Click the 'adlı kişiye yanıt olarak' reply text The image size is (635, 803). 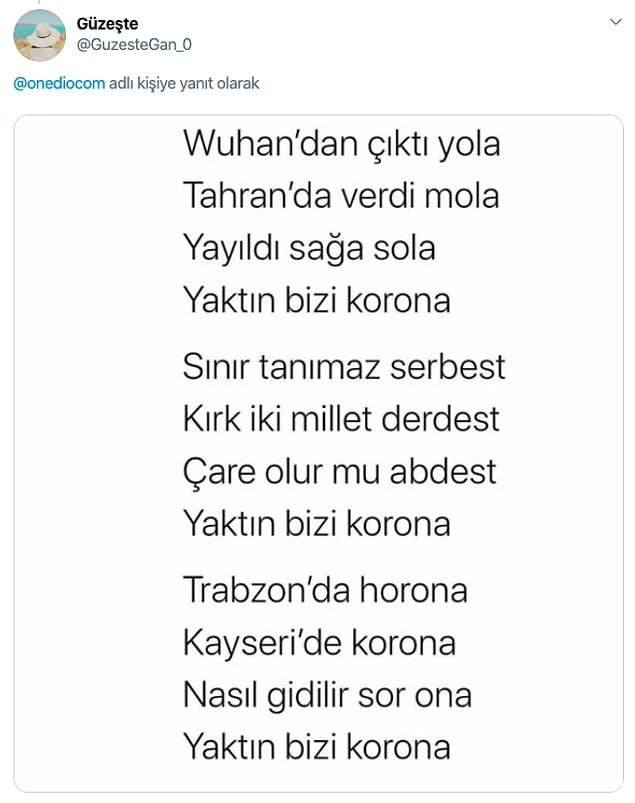coord(184,83)
